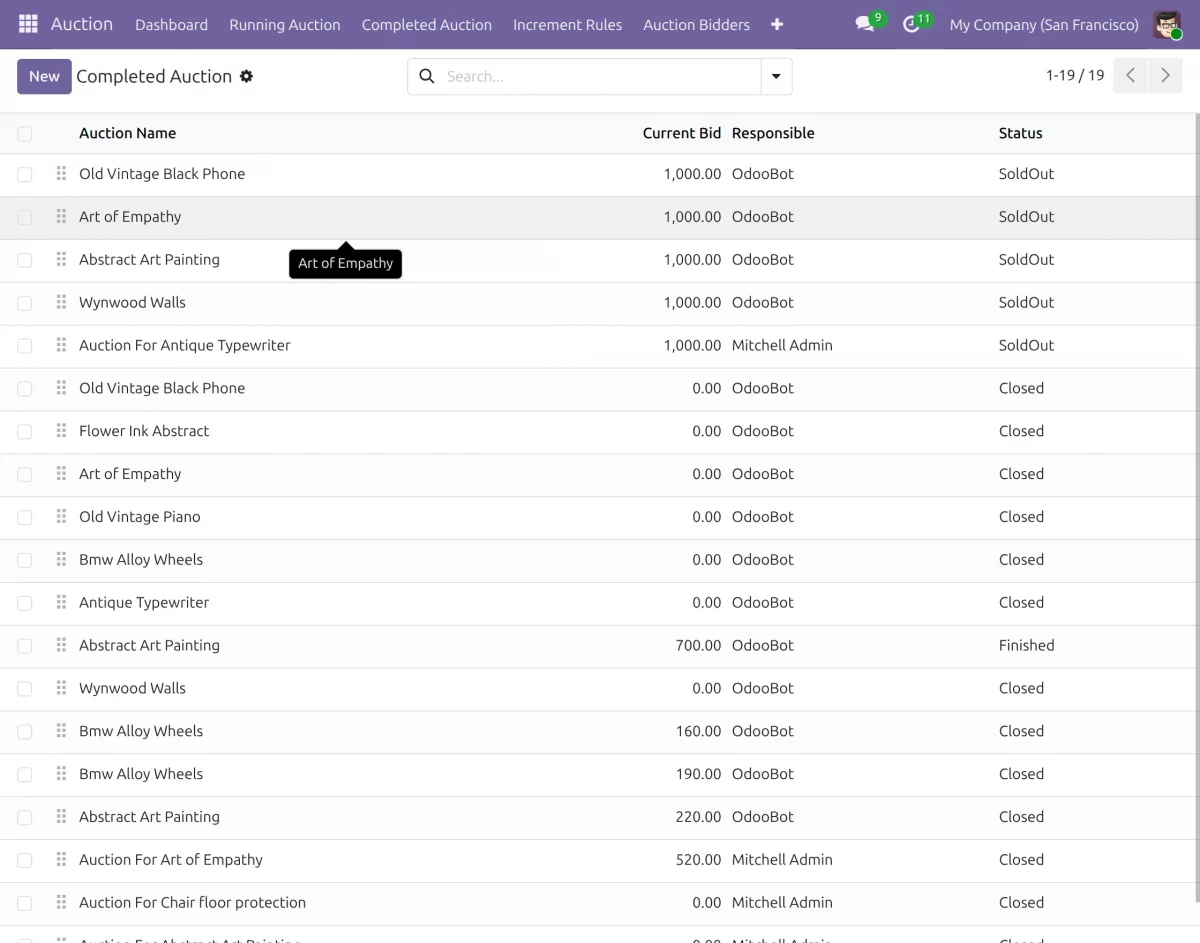This screenshot has height=943, width=1200.
Task: Expand the search options dropdown arrow
Action: [776, 76]
